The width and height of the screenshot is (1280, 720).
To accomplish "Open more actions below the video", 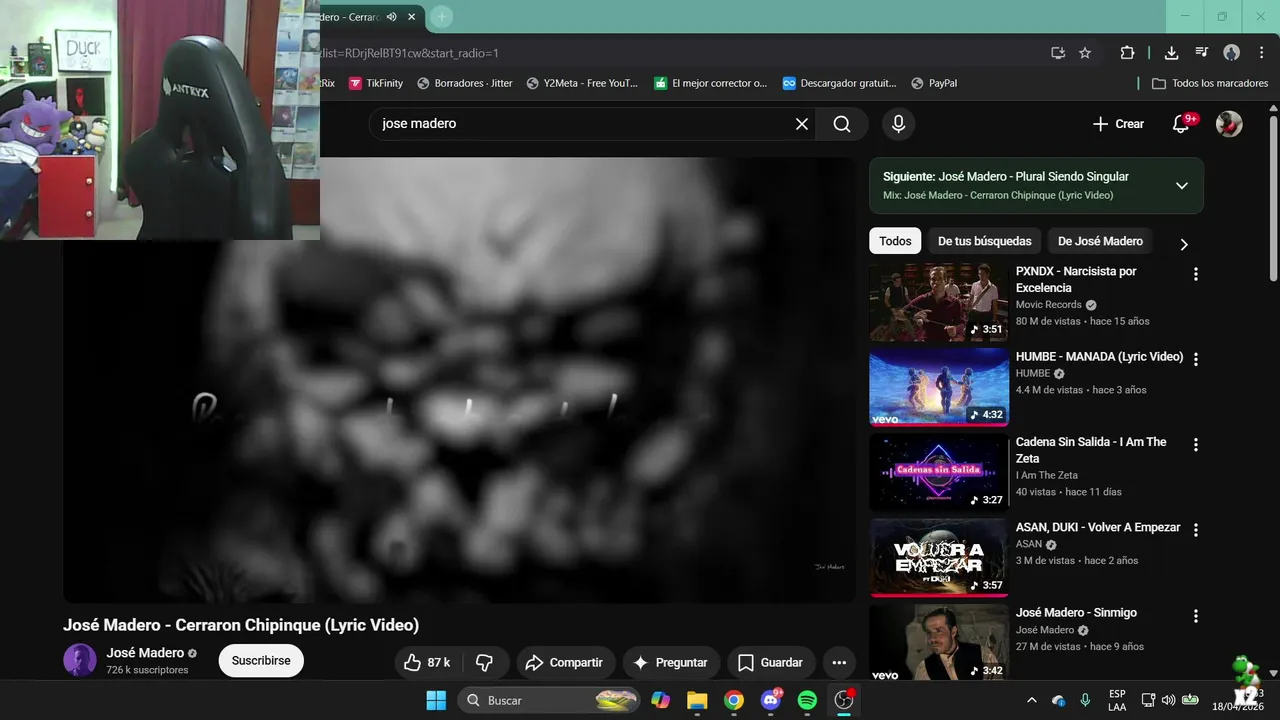I will tap(839, 662).
